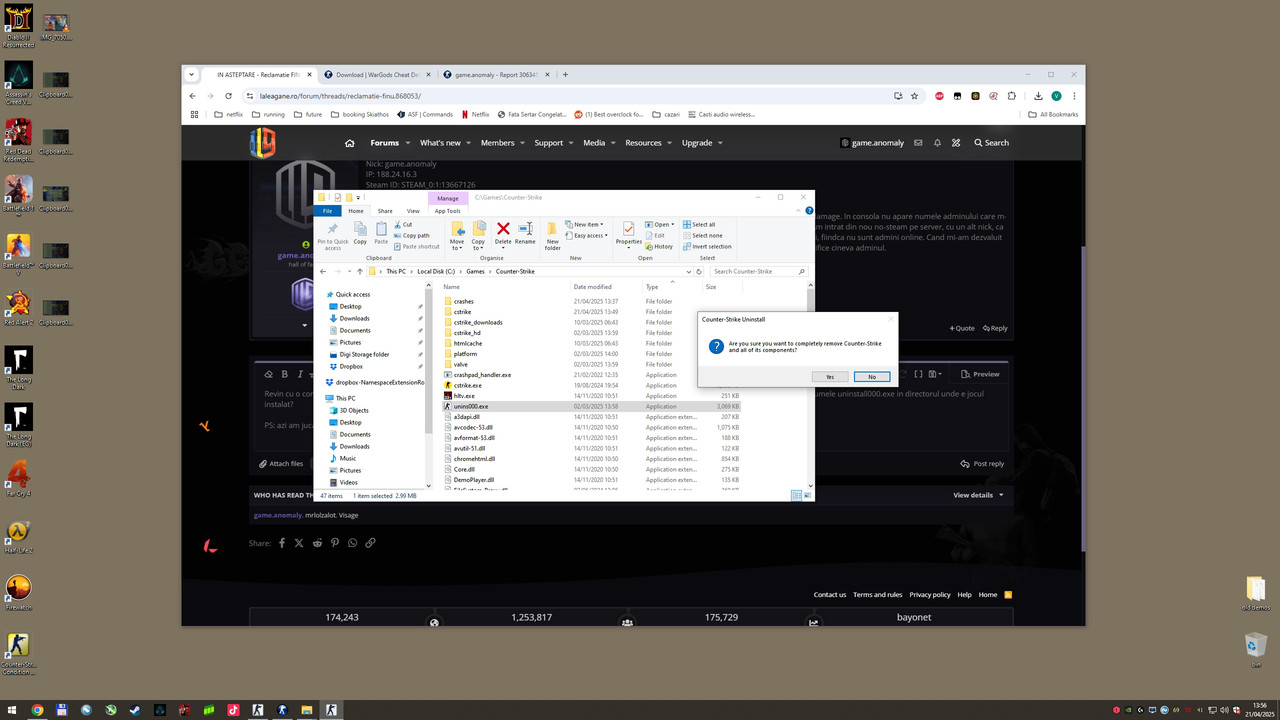This screenshot has width=1280, height=720.
Task: Sort files by the Name column header
Action: click(452, 287)
